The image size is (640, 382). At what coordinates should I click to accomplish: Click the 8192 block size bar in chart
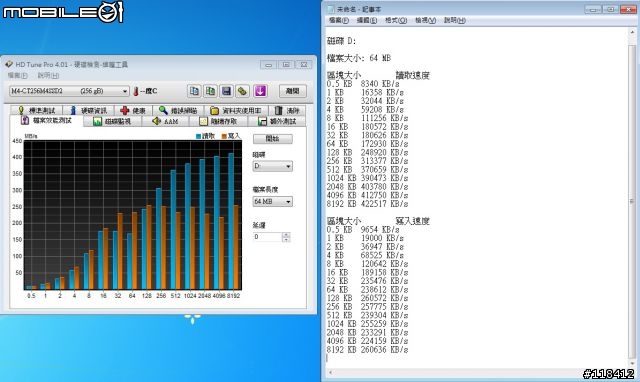233,221
